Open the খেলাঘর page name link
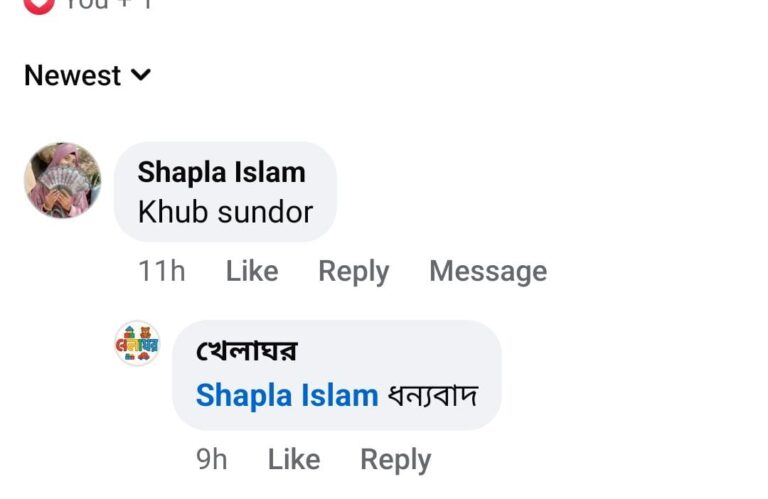This screenshot has width=768, height=499. click(246, 351)
